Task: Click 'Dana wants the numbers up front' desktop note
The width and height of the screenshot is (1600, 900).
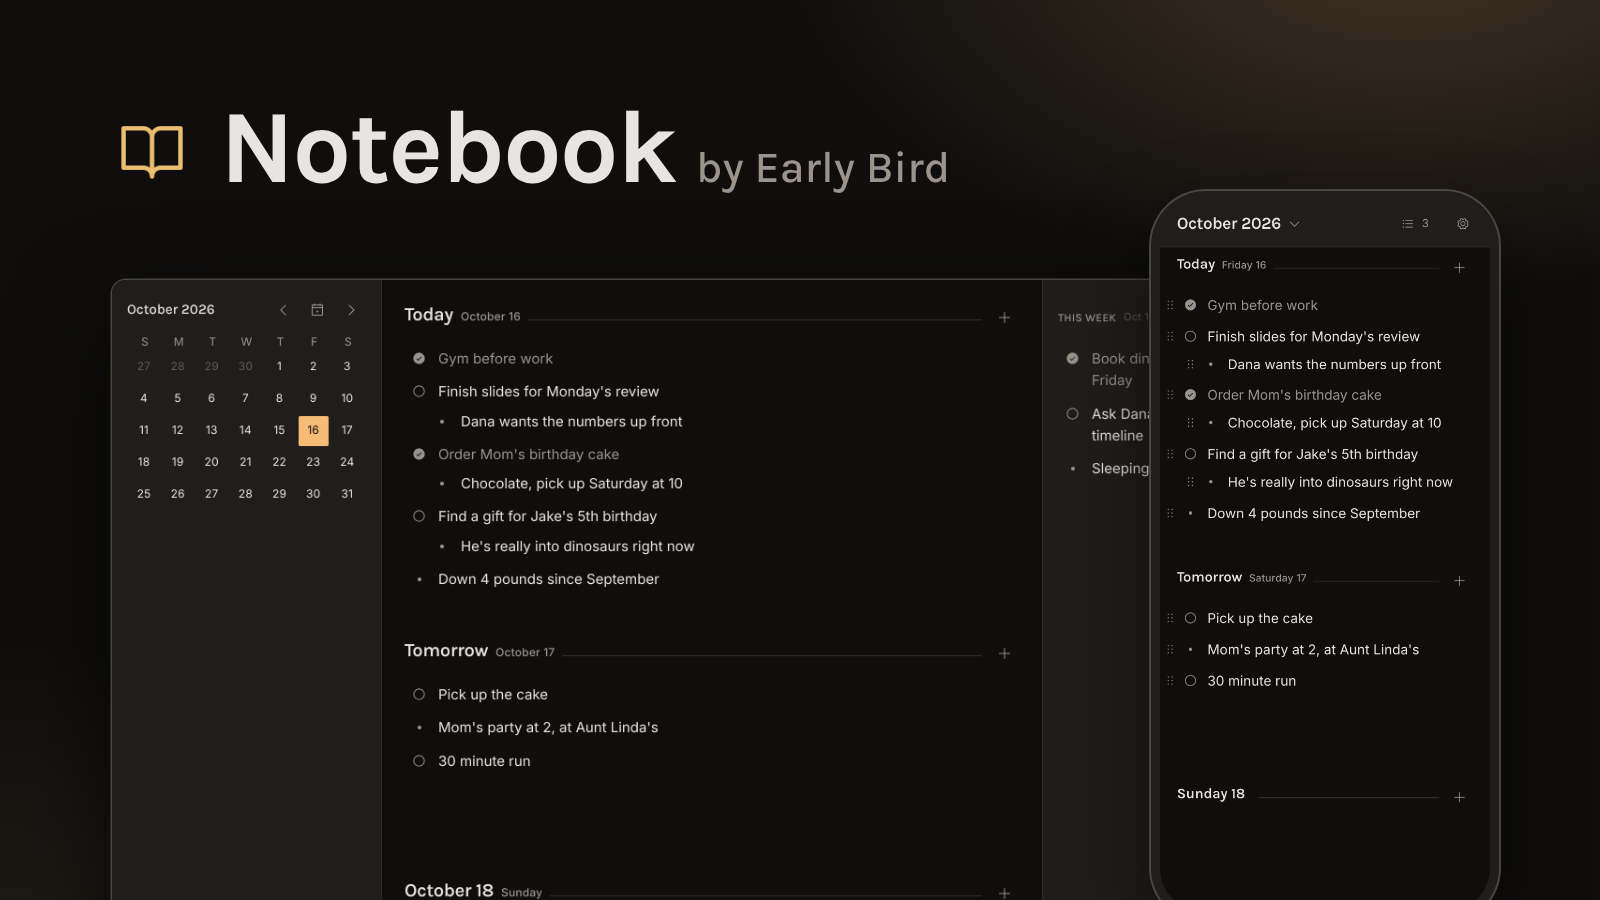Action: (571, 422)
